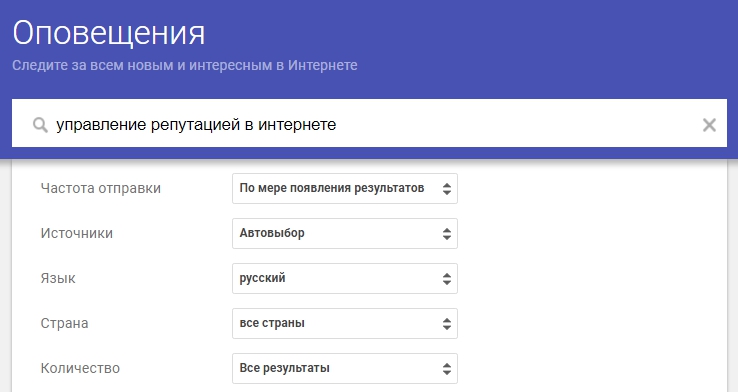Click the subtitle Следите за всем новым

pos(184,65)
